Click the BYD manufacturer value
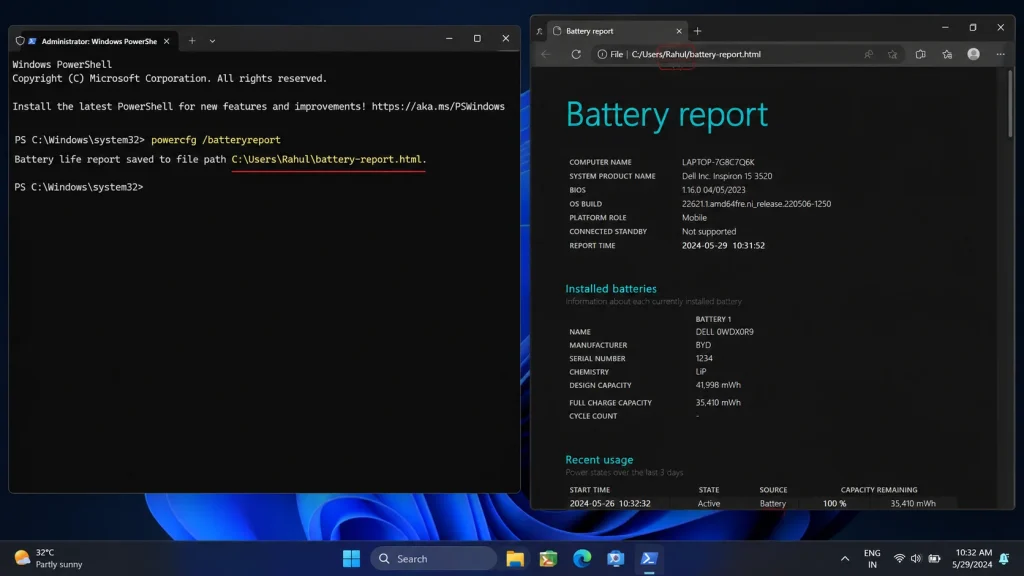Screen dimensions: 1024x576 [703, 345]
